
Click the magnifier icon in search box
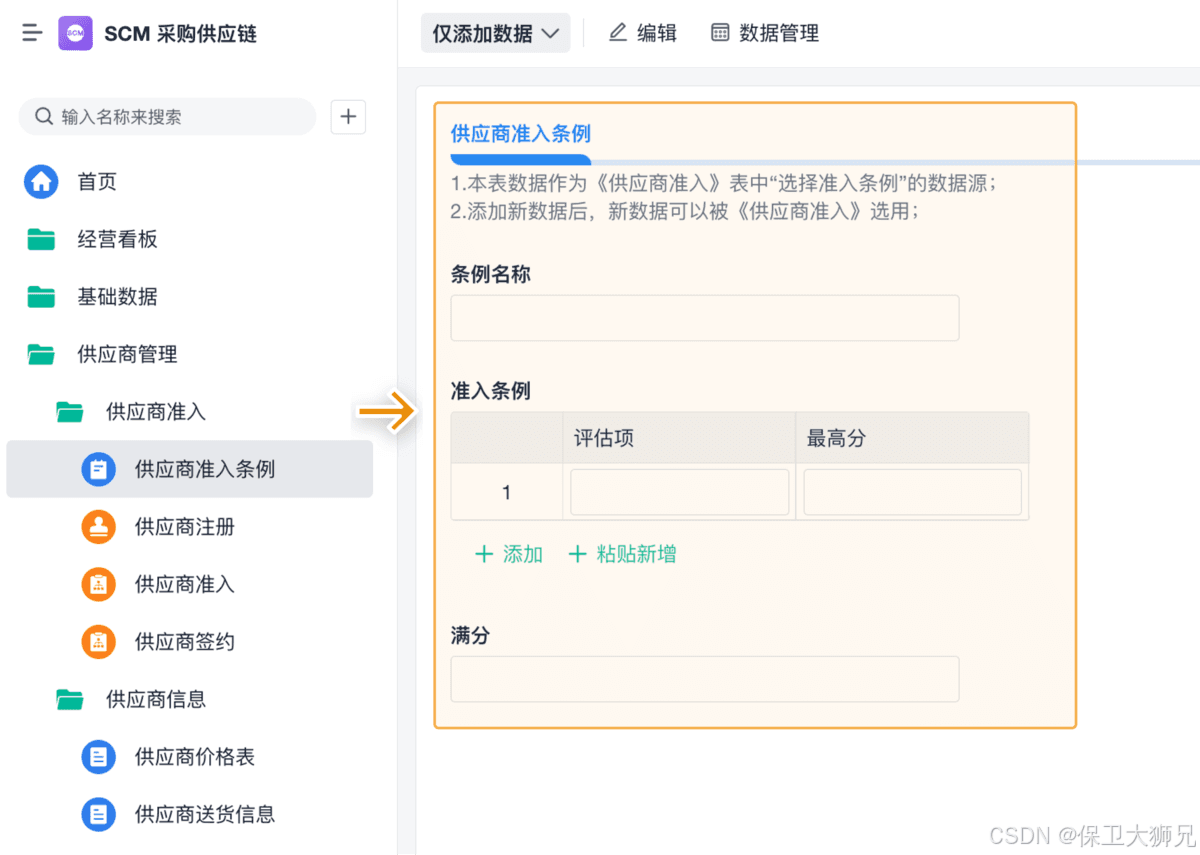[x=44, y=116]
